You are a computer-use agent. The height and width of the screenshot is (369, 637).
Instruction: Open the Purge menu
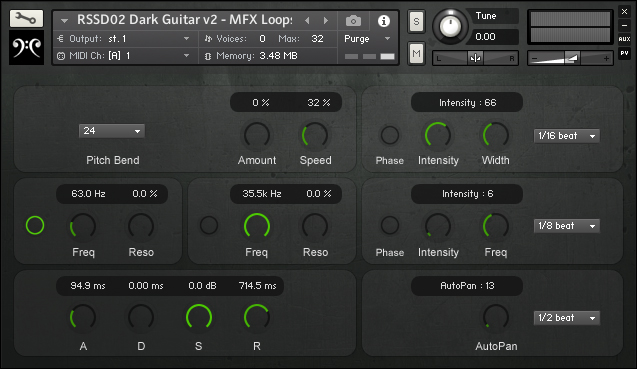pyautogui.click(x=367, y=39)
